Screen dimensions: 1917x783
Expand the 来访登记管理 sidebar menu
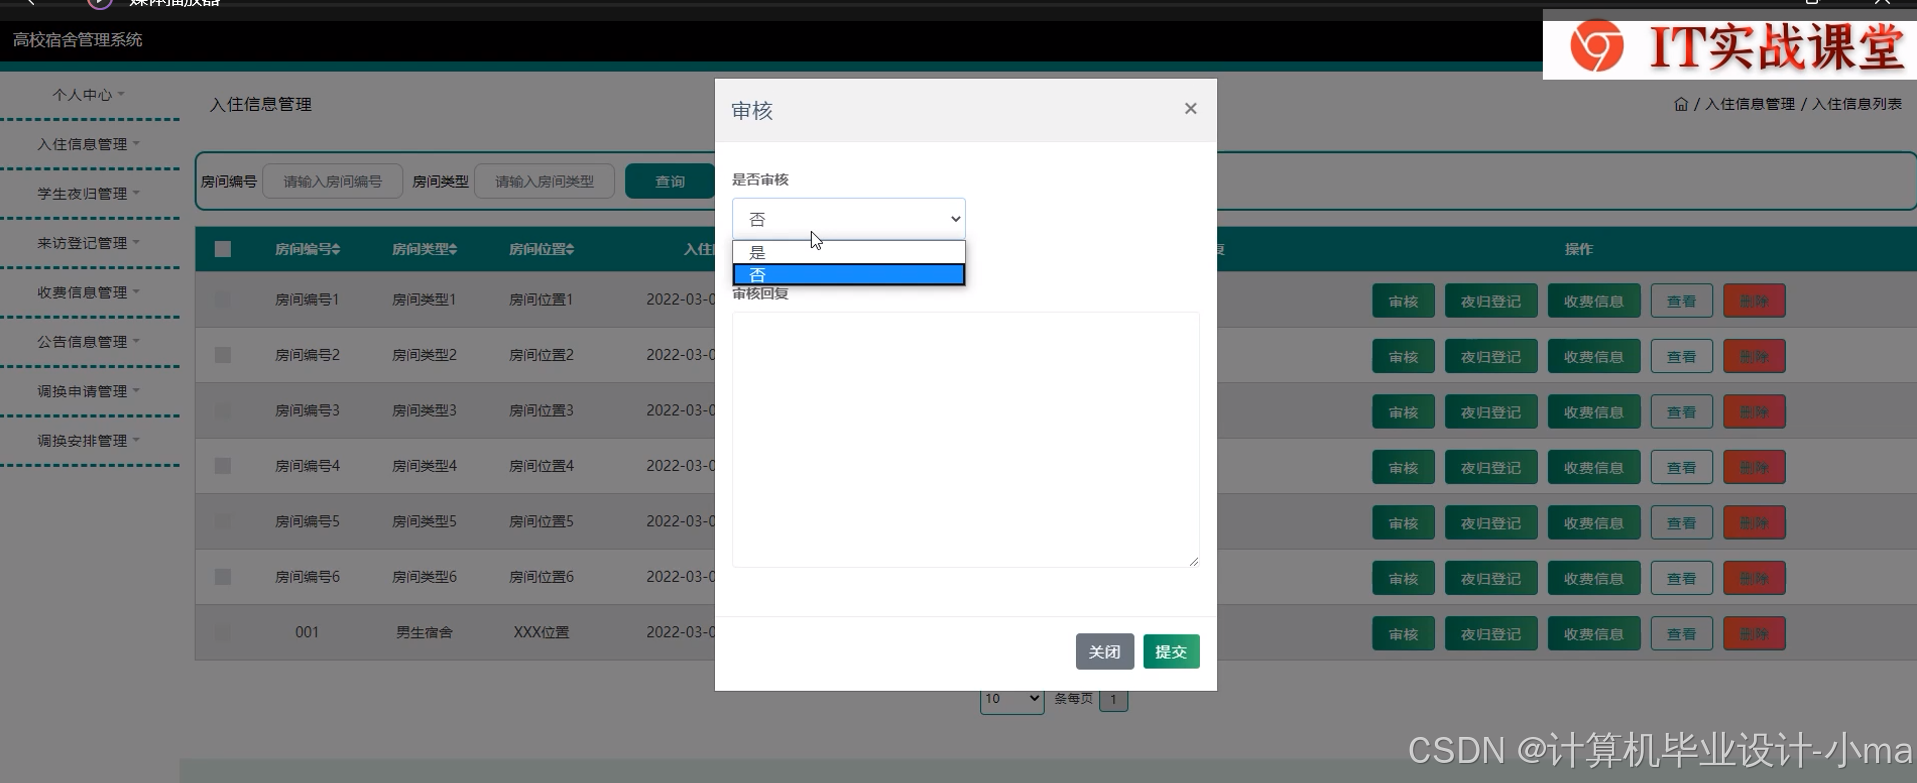coord(88,243)
